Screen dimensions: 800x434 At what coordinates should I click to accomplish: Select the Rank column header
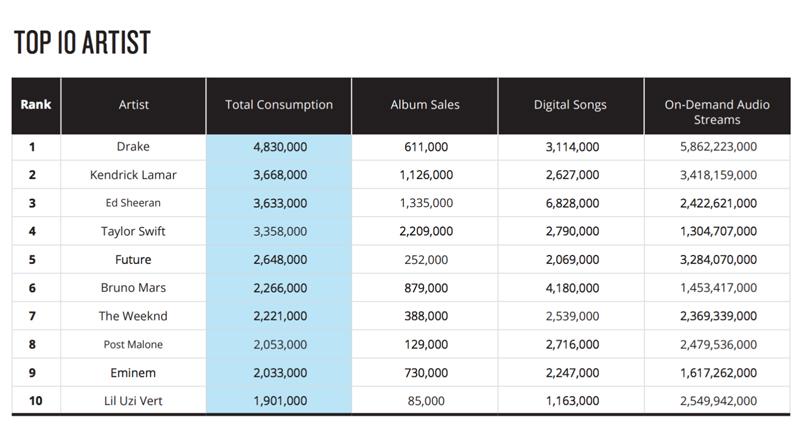(x=36, y=105)
